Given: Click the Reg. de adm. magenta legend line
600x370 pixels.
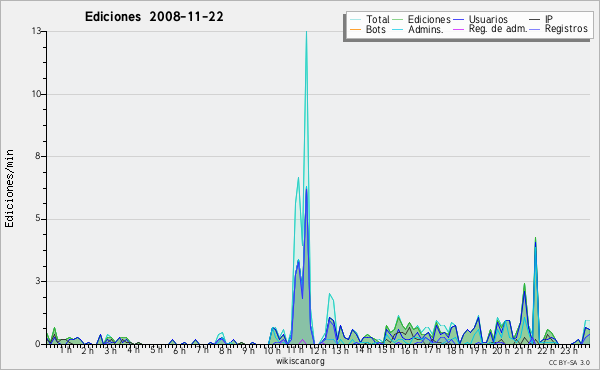Looking at the screenshot, I should pos(458,29).
